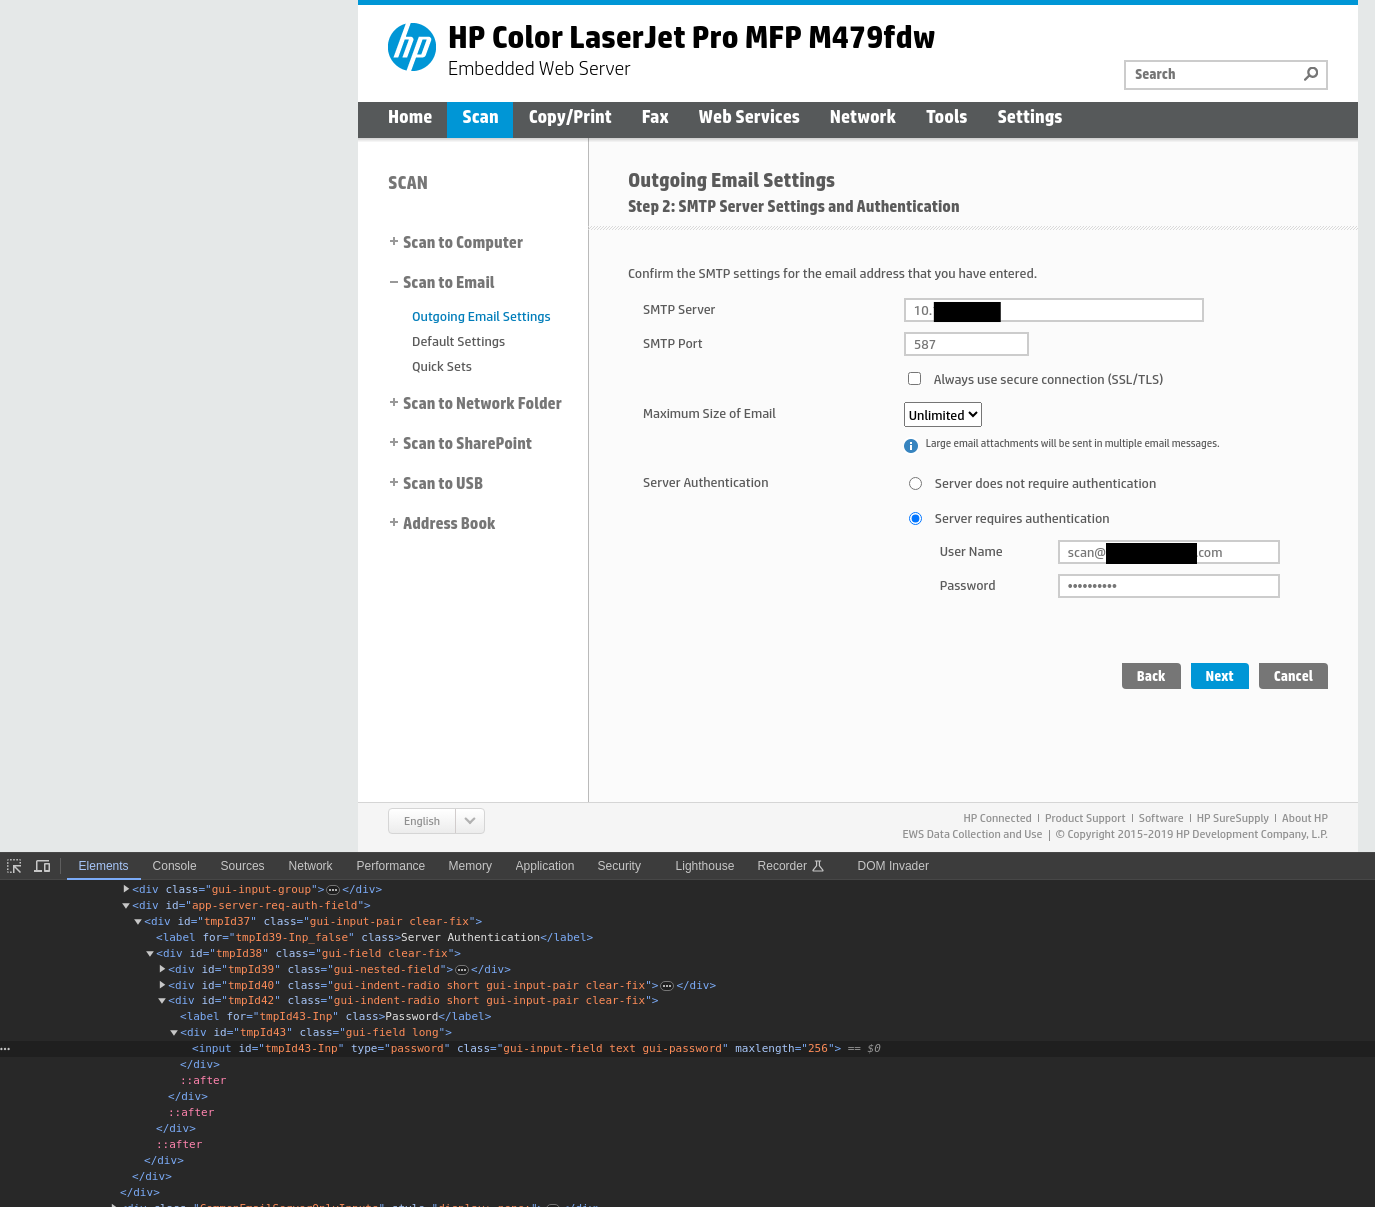Select Server requires authentication radio
The width and height of the screenshot is (1375, 1207).
click(915, 519)
